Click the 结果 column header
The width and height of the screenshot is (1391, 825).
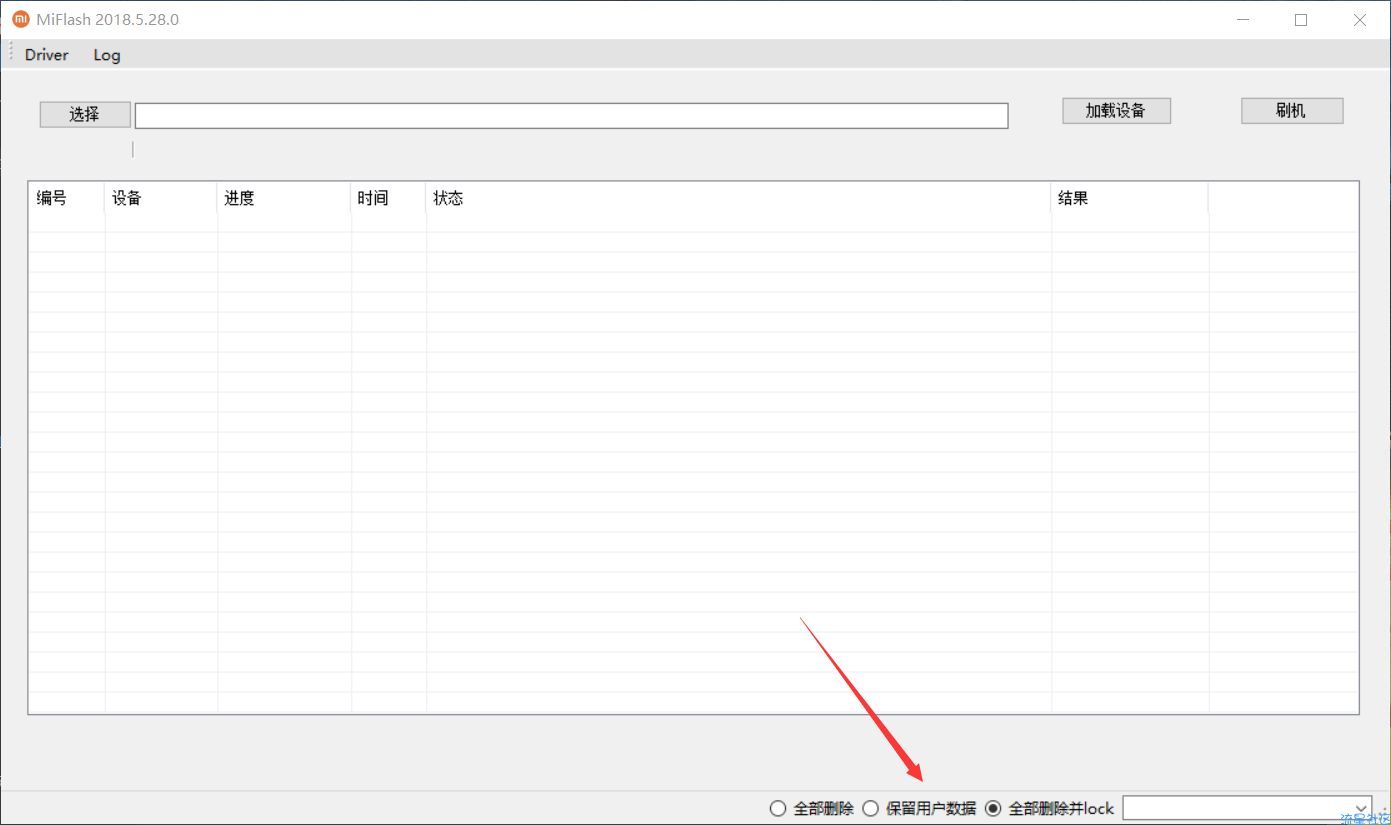point(1130,198)
